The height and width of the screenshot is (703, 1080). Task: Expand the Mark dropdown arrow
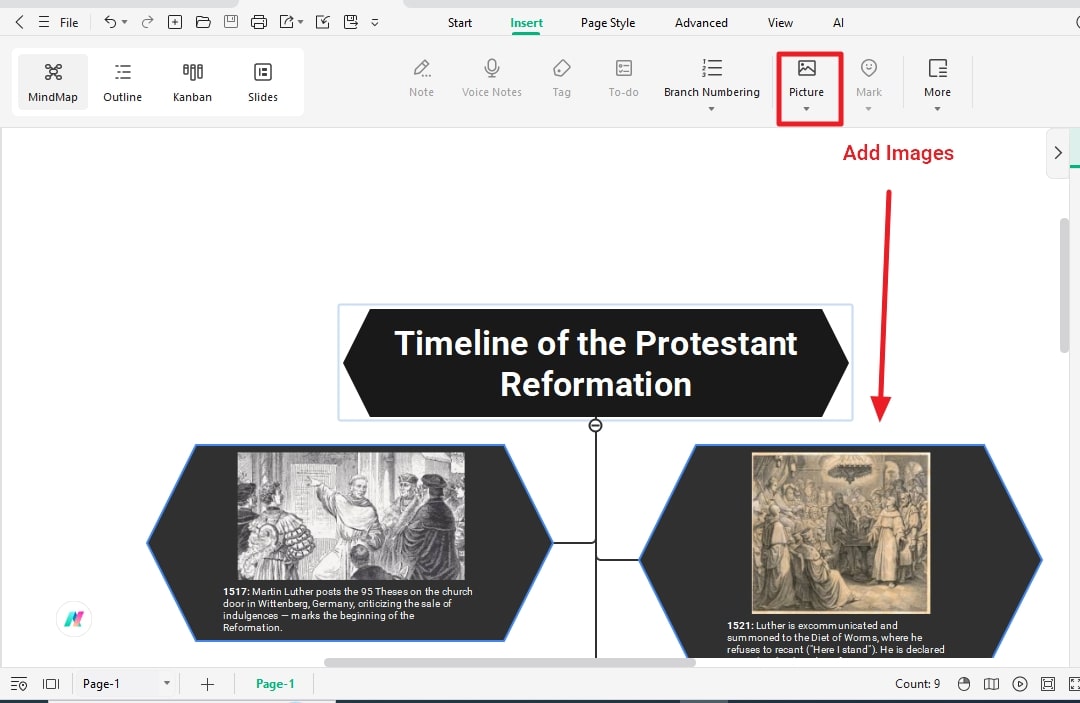[x=869, y=109]
